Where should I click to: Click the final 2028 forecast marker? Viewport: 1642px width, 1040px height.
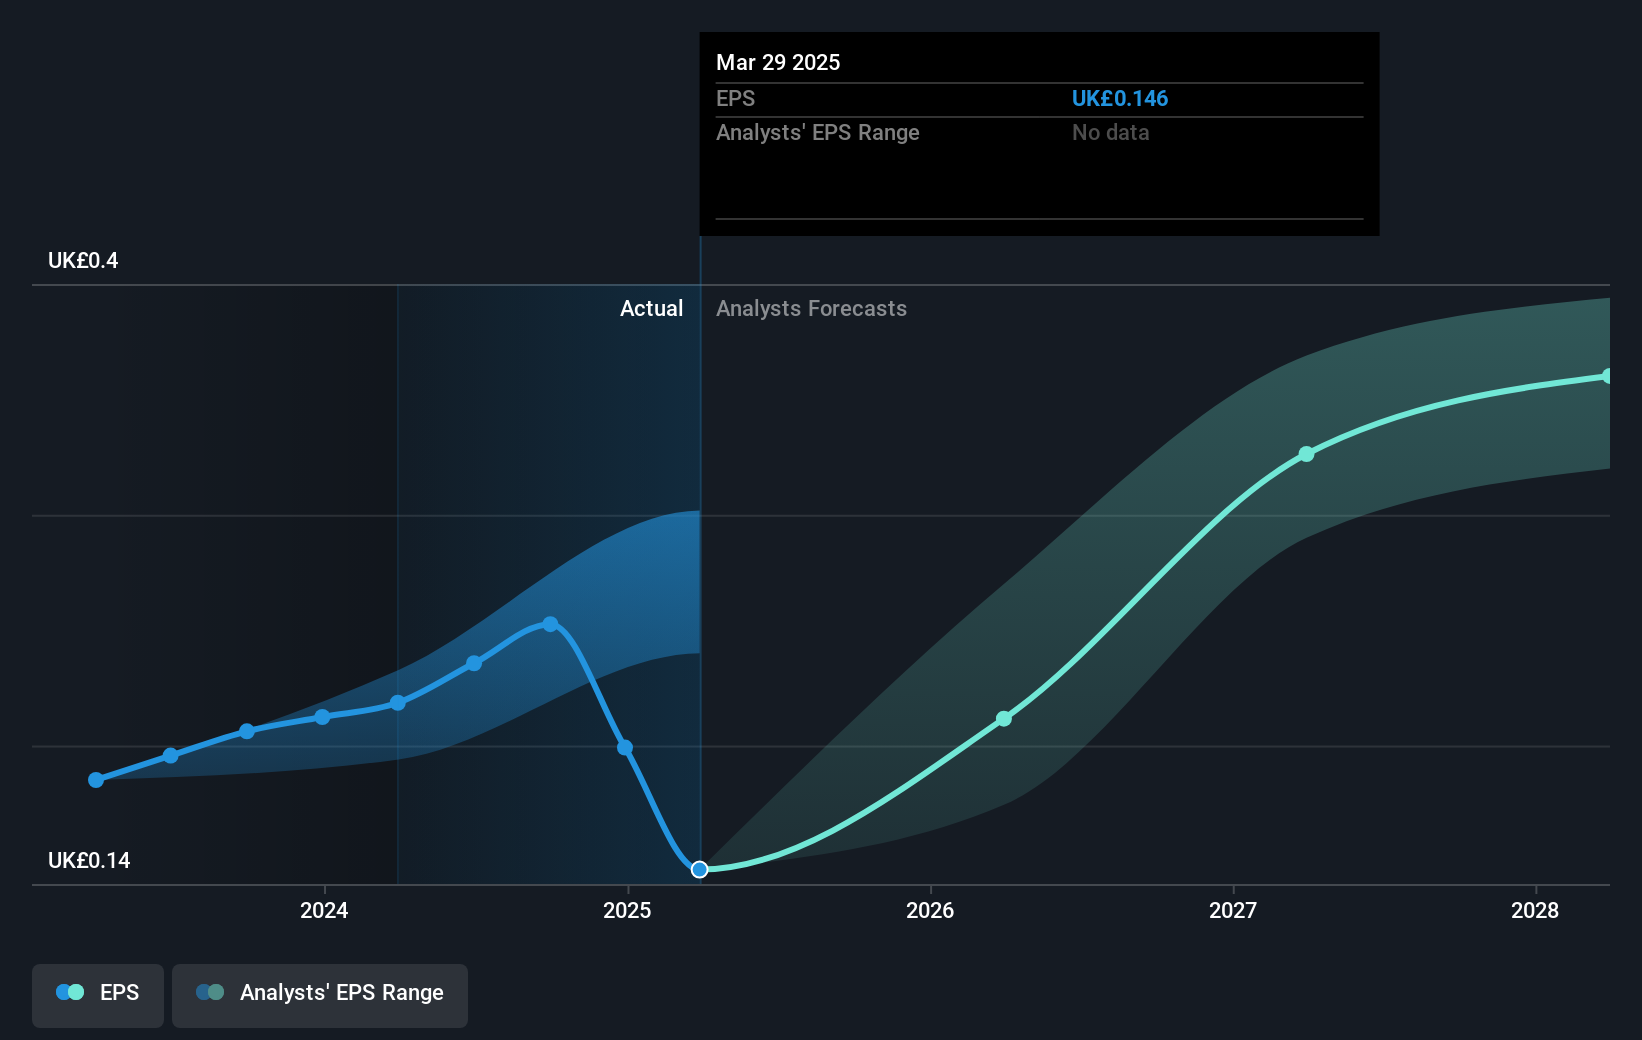tap(1608, 375)
